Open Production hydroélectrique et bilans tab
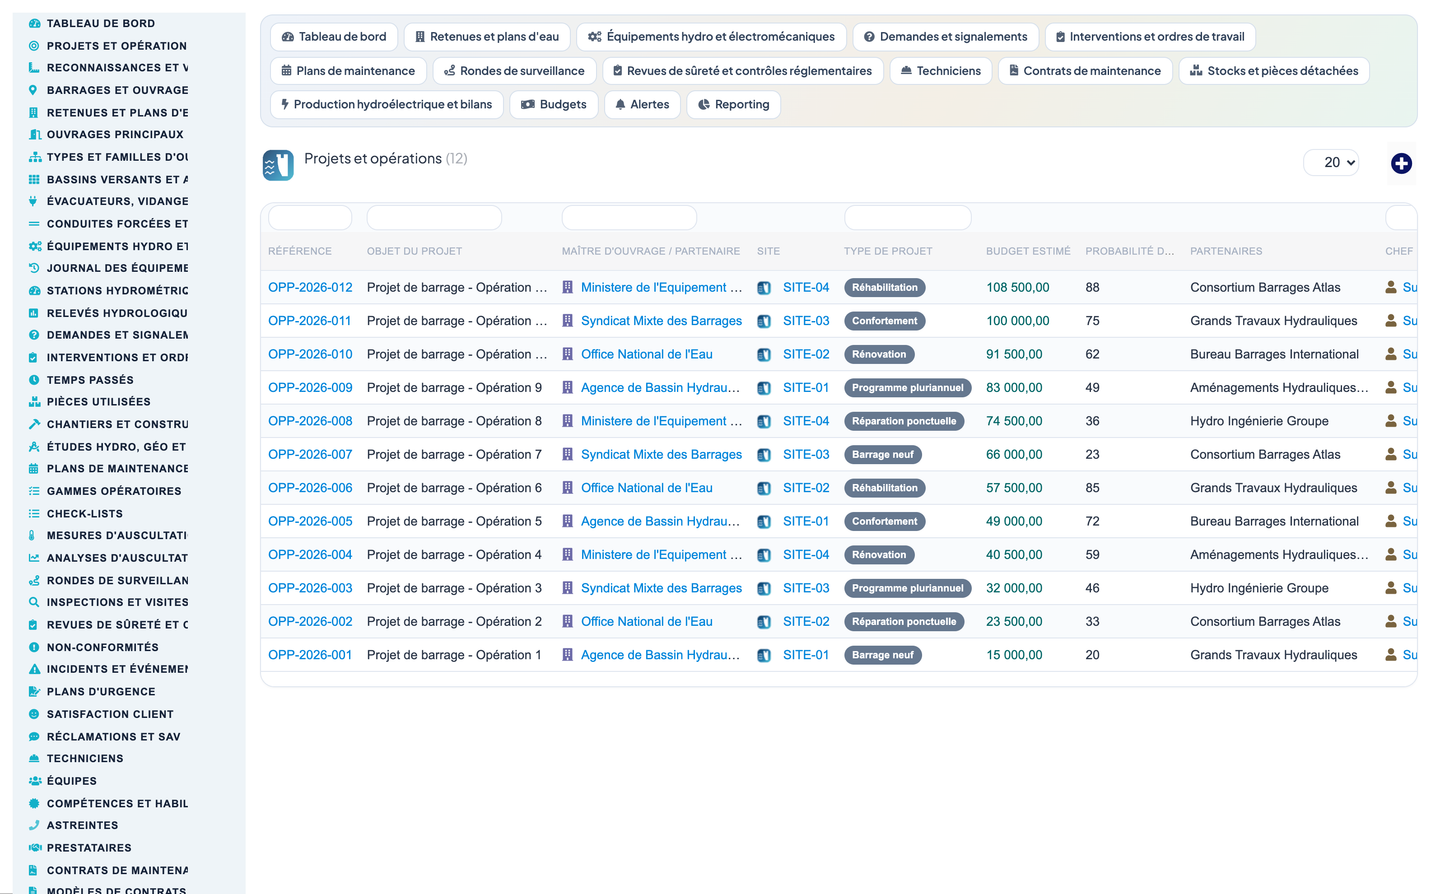 387,105
